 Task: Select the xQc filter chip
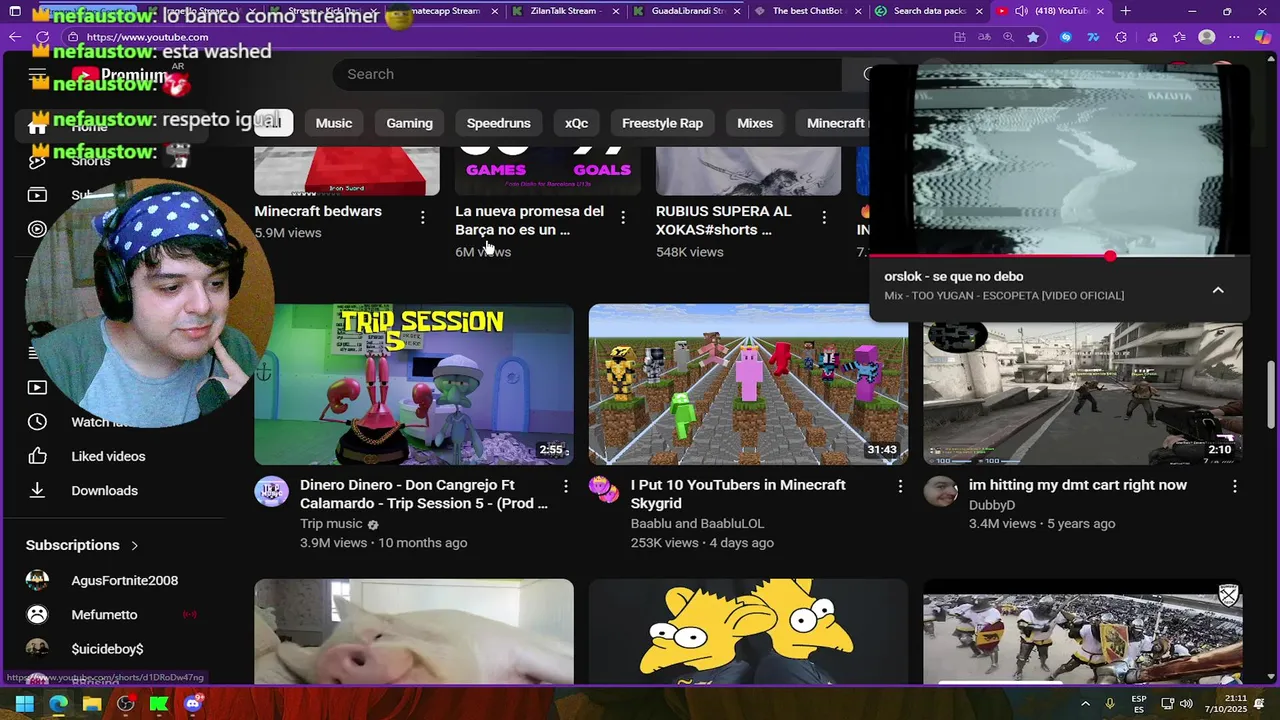(x=576, y=123)
